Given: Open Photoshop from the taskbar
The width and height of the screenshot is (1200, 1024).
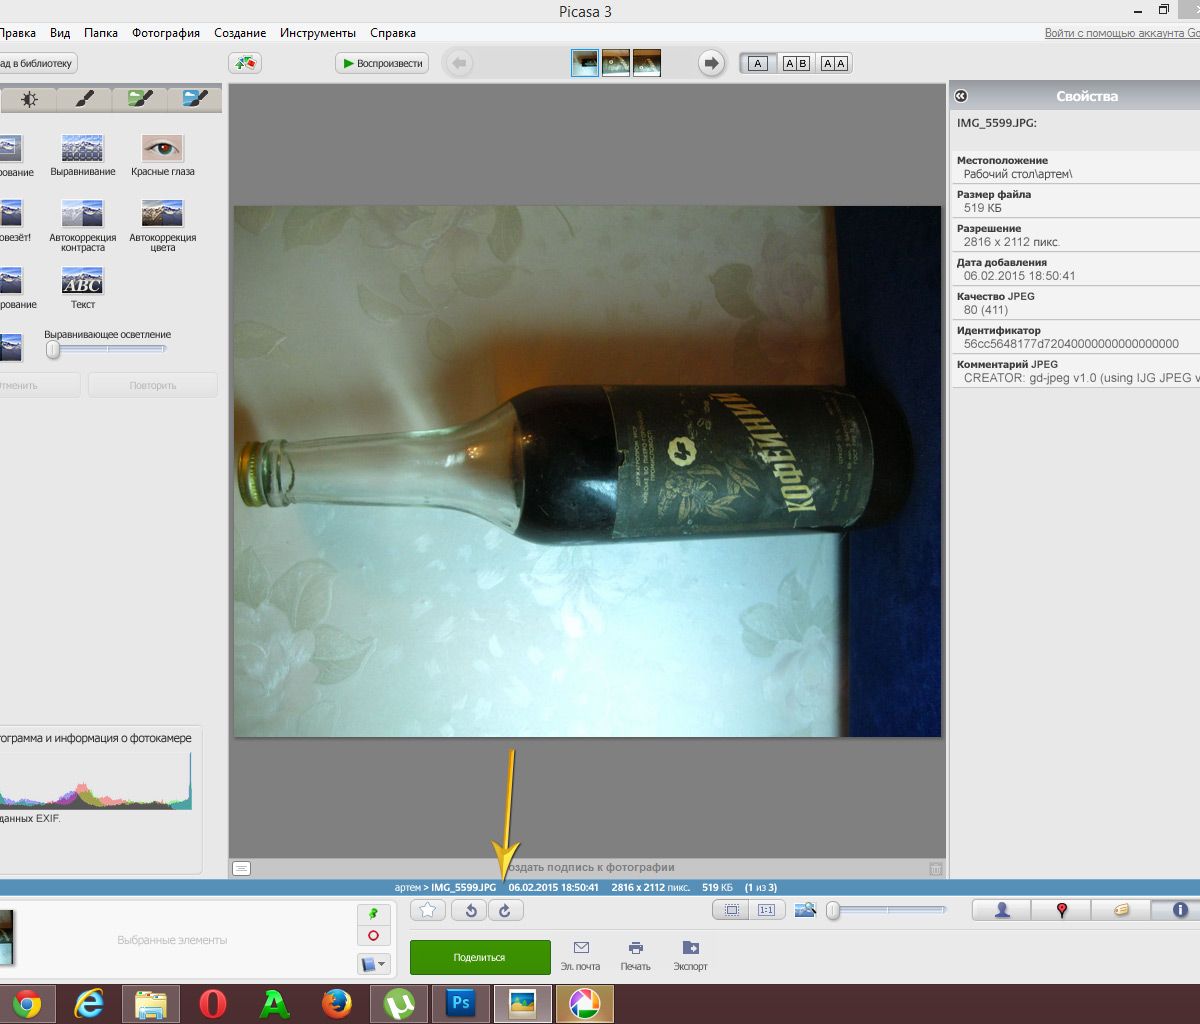Looking at the screenshot, I should point(461,1003).
